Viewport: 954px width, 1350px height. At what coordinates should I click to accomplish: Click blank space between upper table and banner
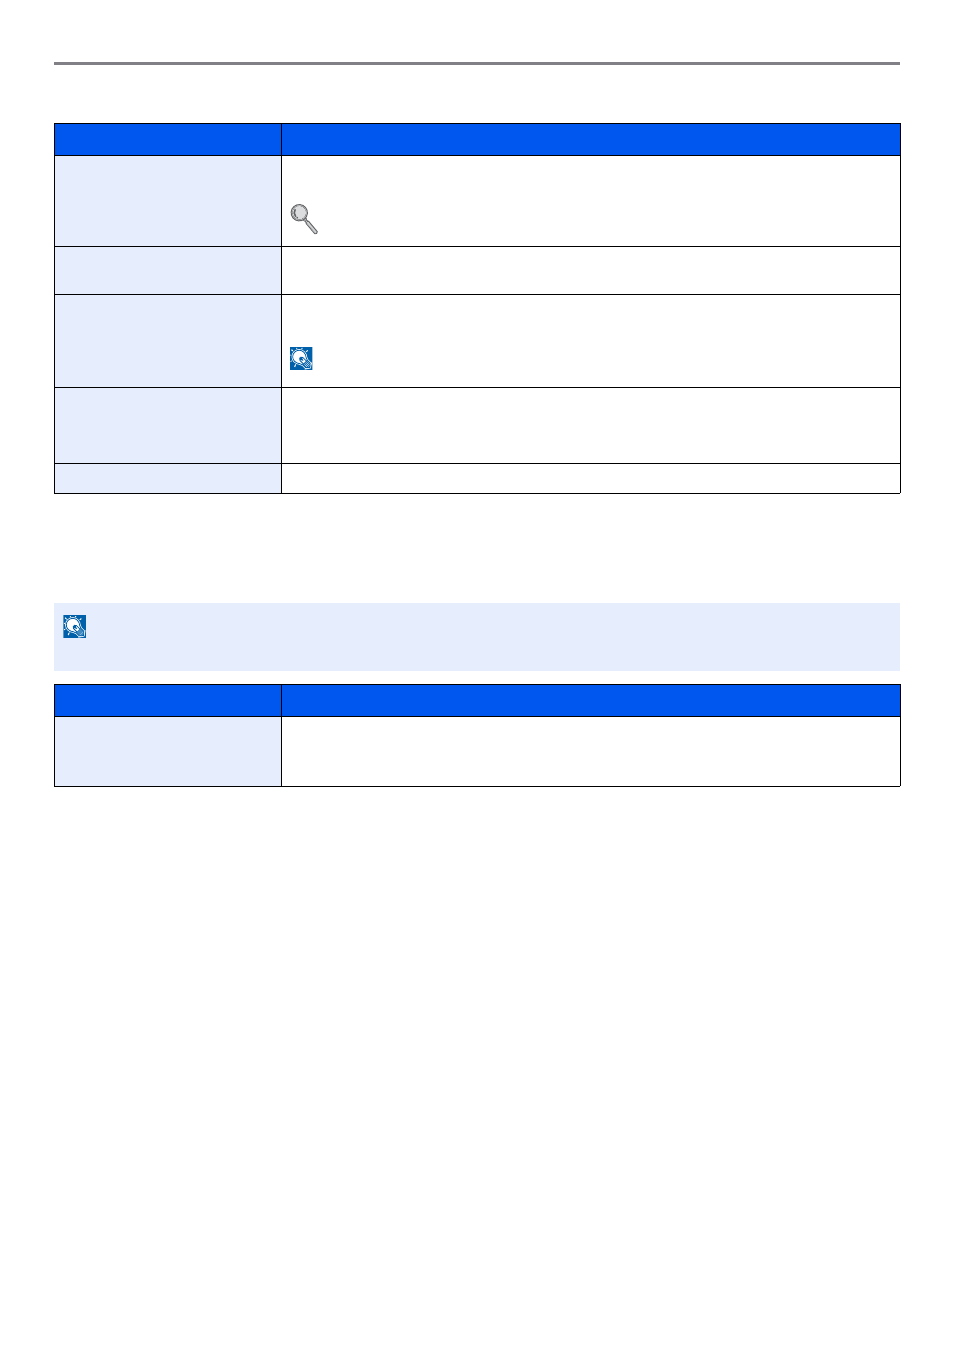pyautogui.click(x=477, y=548)
